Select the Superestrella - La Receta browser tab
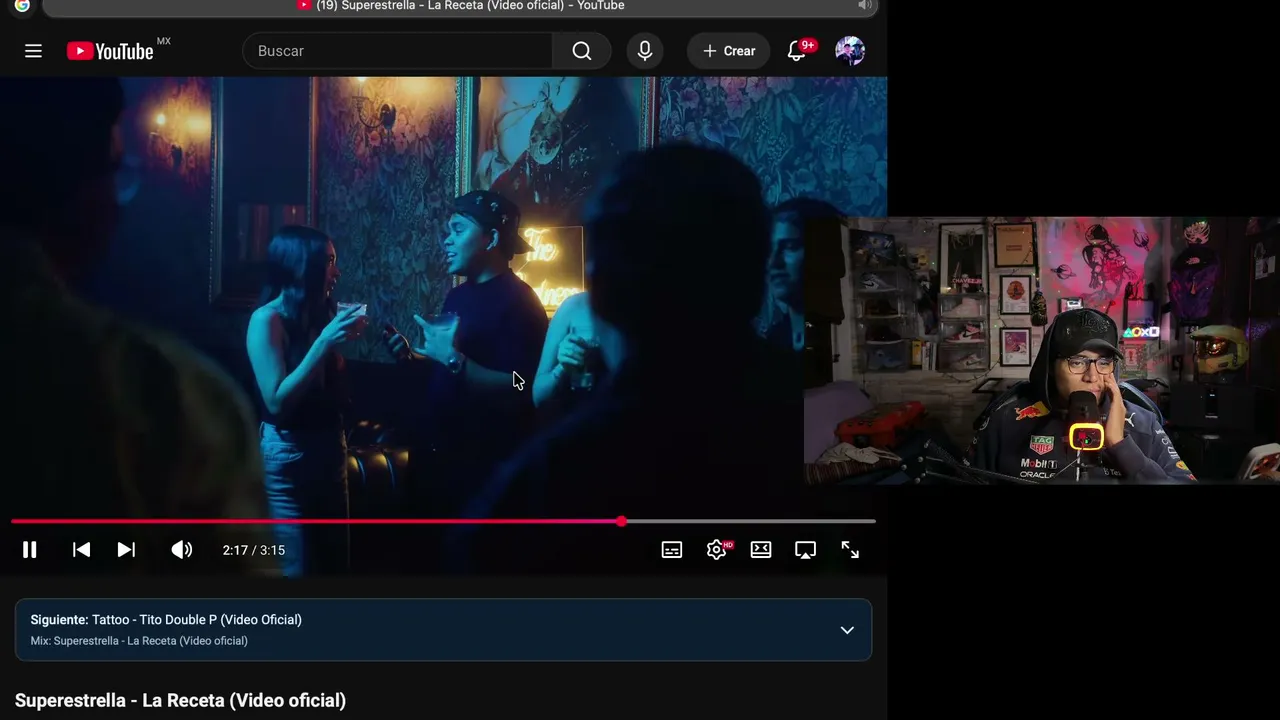 (460, 6)
